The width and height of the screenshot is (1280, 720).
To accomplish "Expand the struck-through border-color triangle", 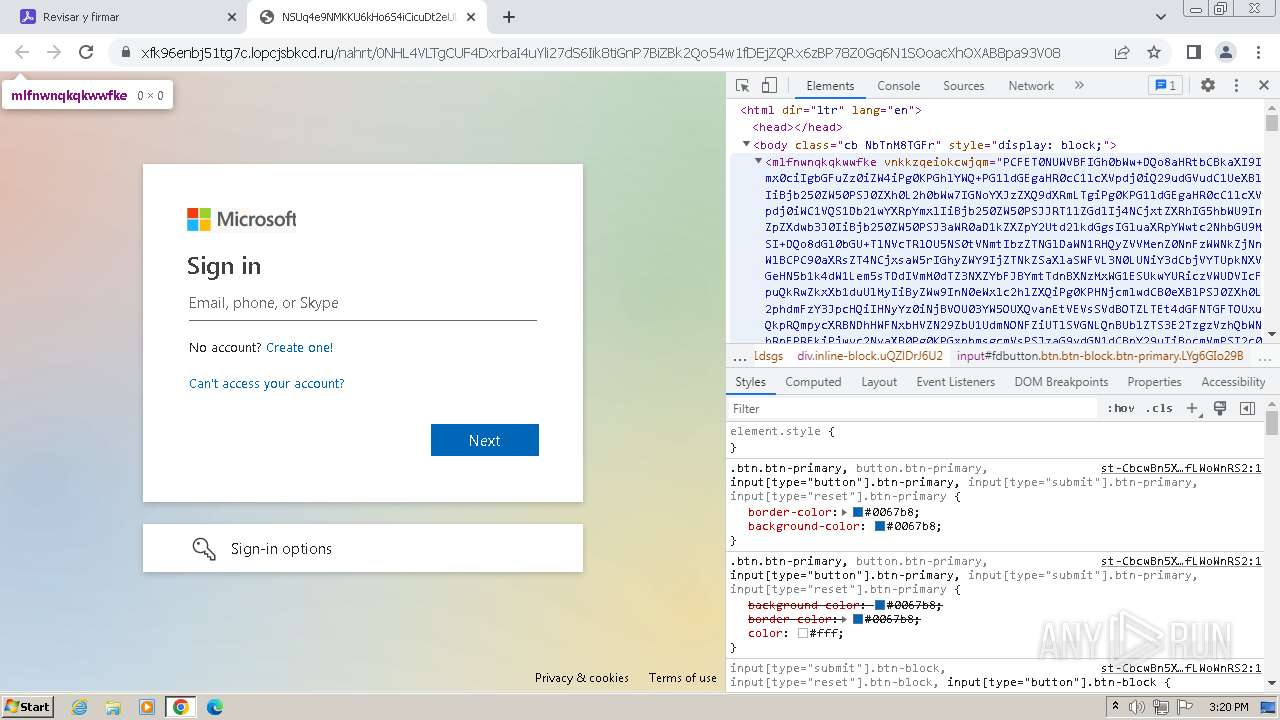I will 844,619.
